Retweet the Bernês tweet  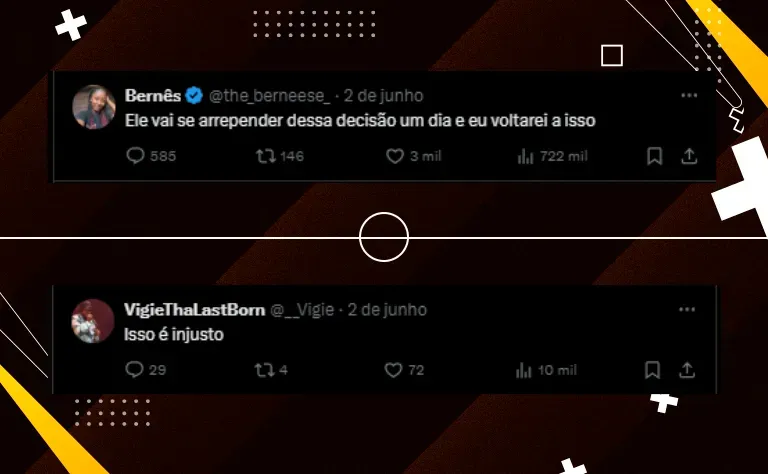coord(280,156)
